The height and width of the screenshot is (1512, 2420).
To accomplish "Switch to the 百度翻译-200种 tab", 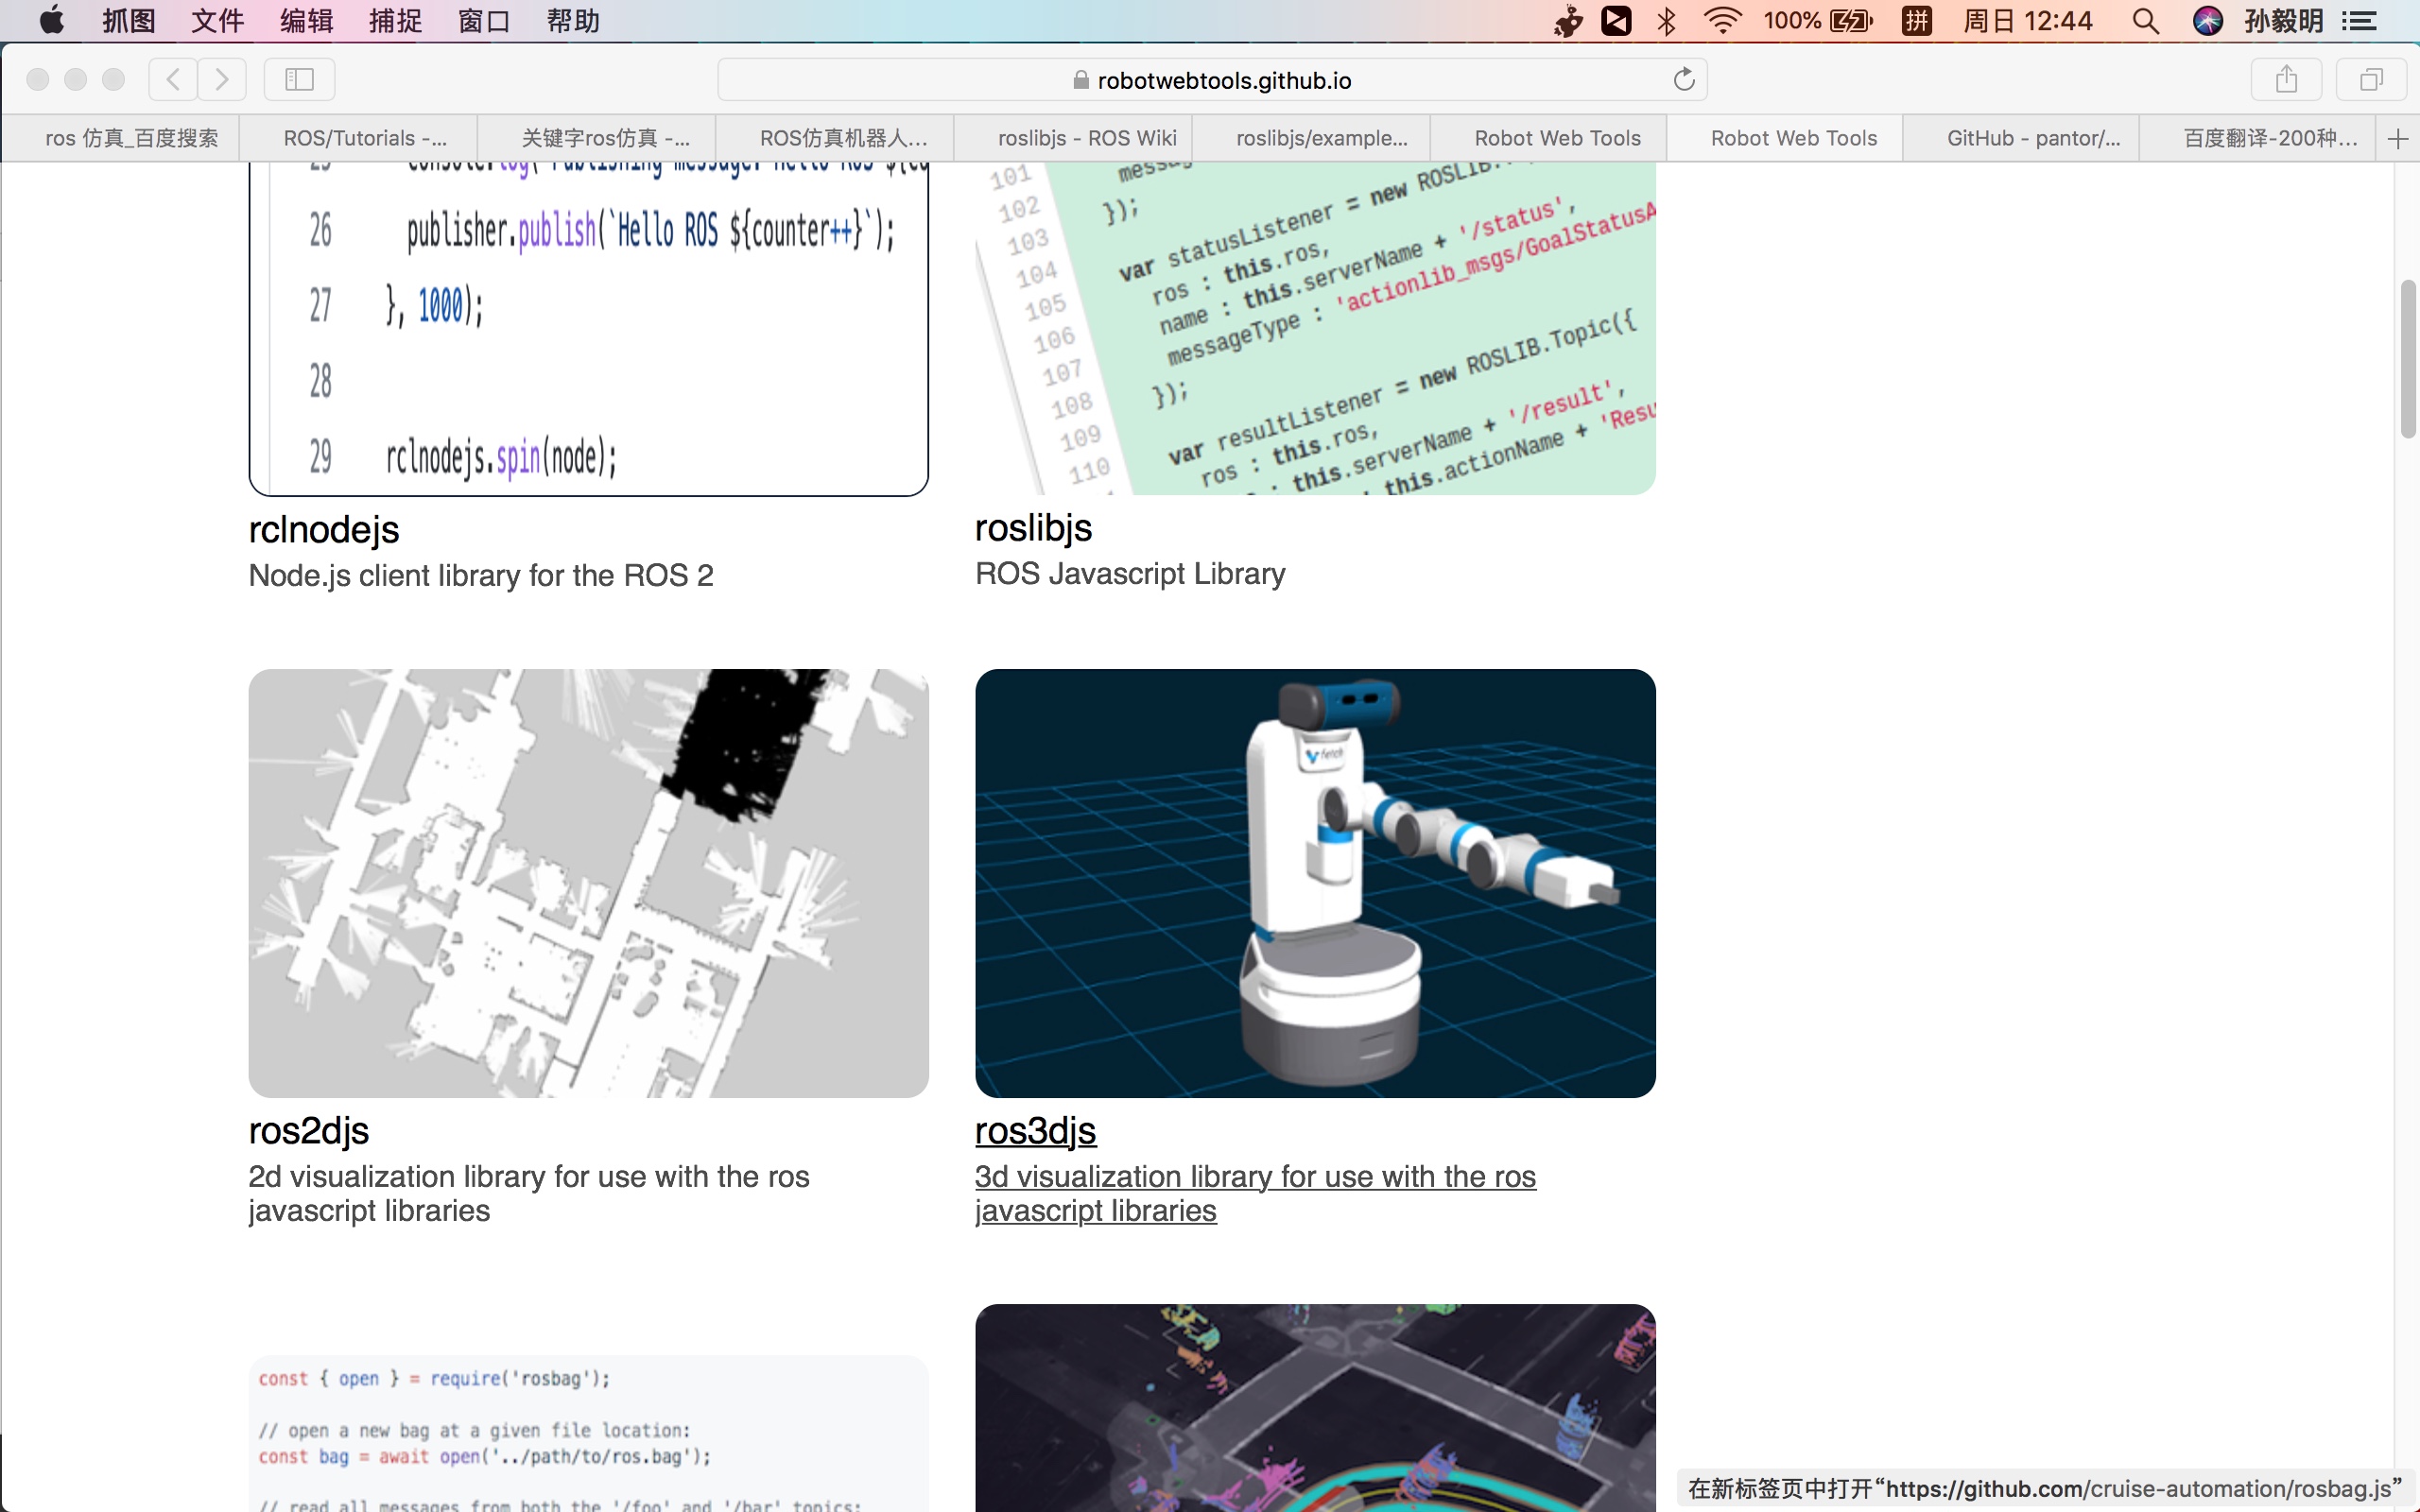I will (x=2259, y=138).
